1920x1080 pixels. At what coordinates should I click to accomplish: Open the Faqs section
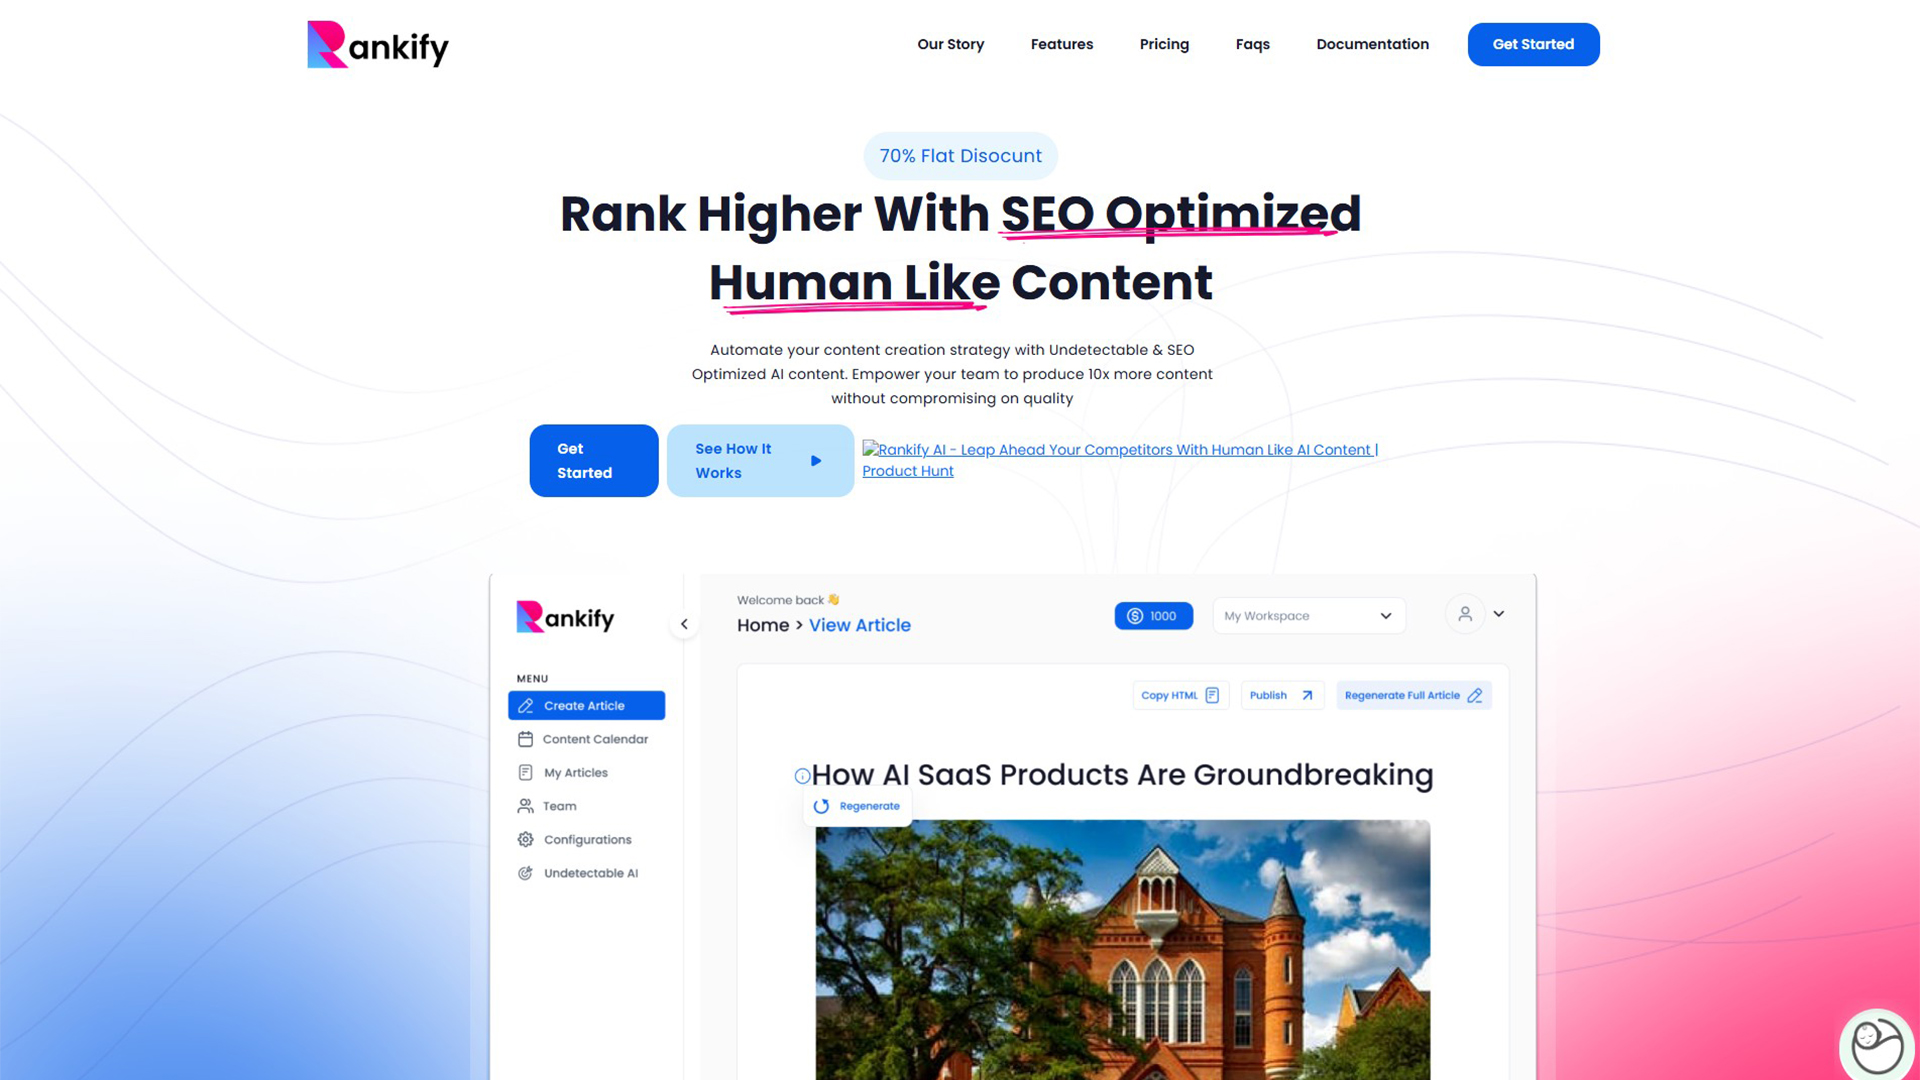[x=1252, y=44]
